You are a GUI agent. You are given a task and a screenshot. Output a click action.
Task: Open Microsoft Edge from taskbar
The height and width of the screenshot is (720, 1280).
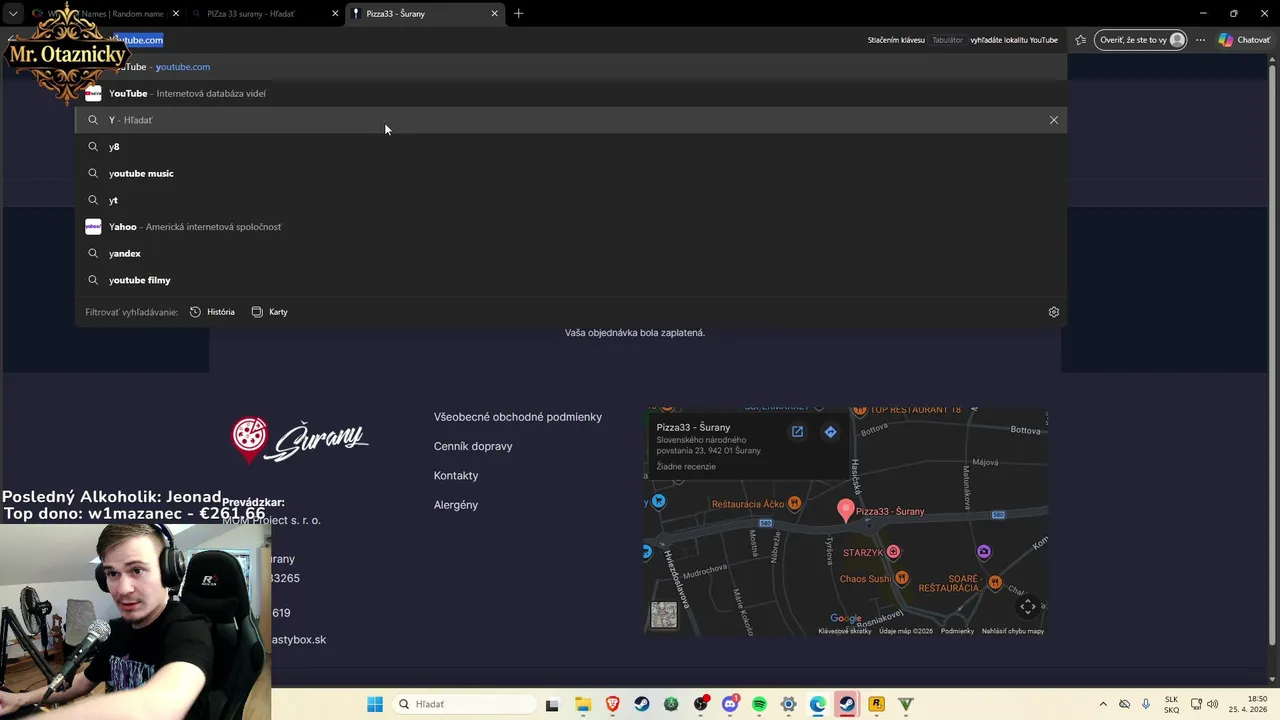click(x=818, y=704)
